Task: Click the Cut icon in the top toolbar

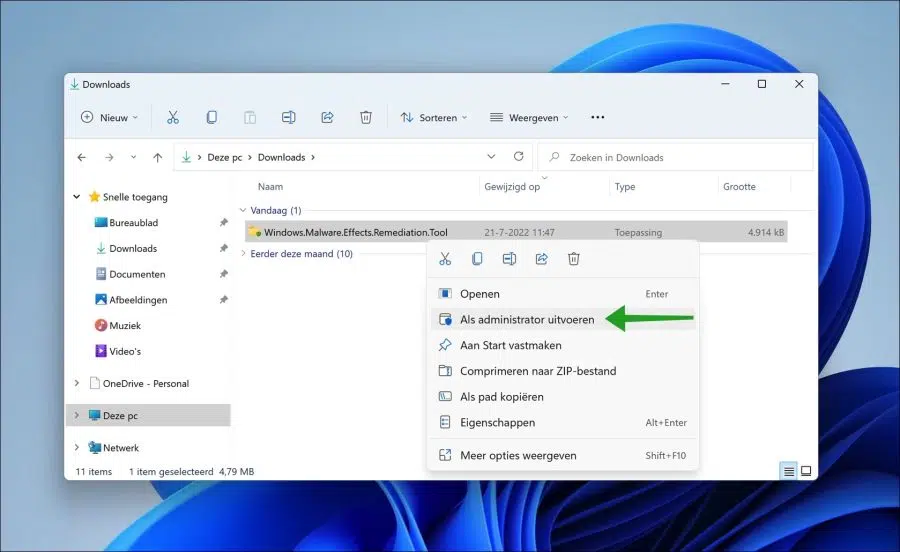Action: pos(173,118)
